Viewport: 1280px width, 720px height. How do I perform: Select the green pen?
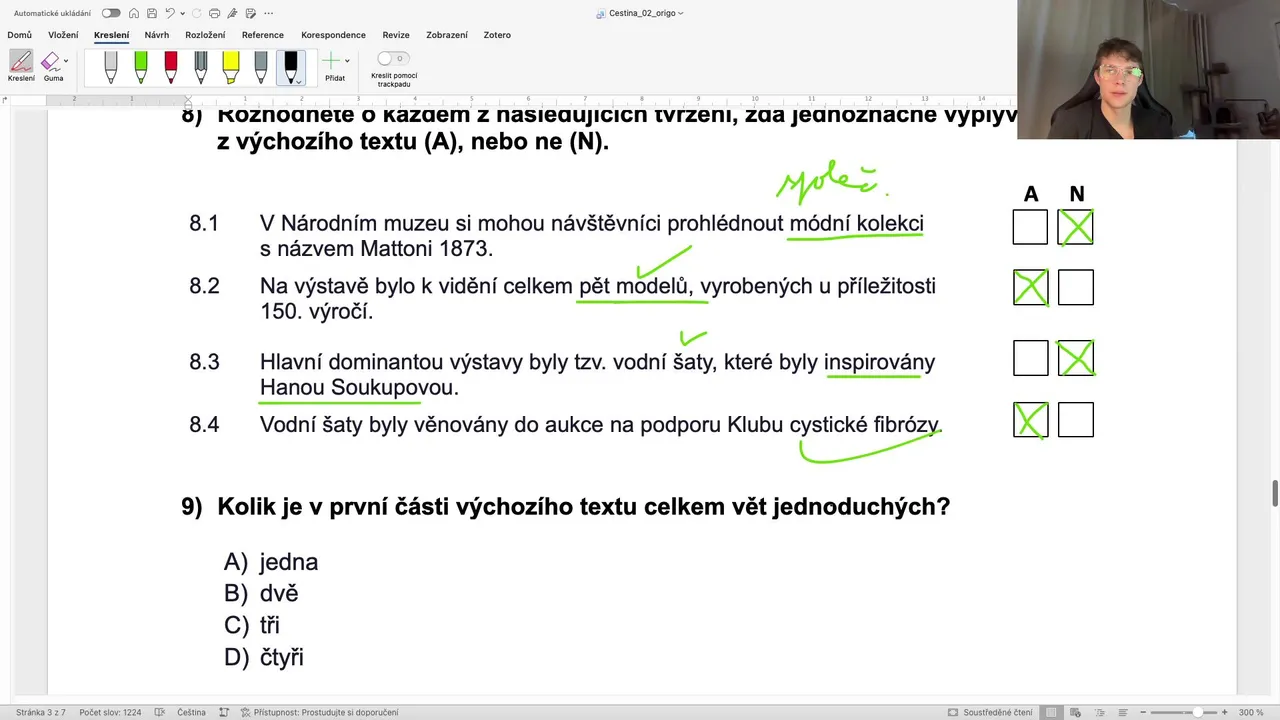tap(141, 68)
